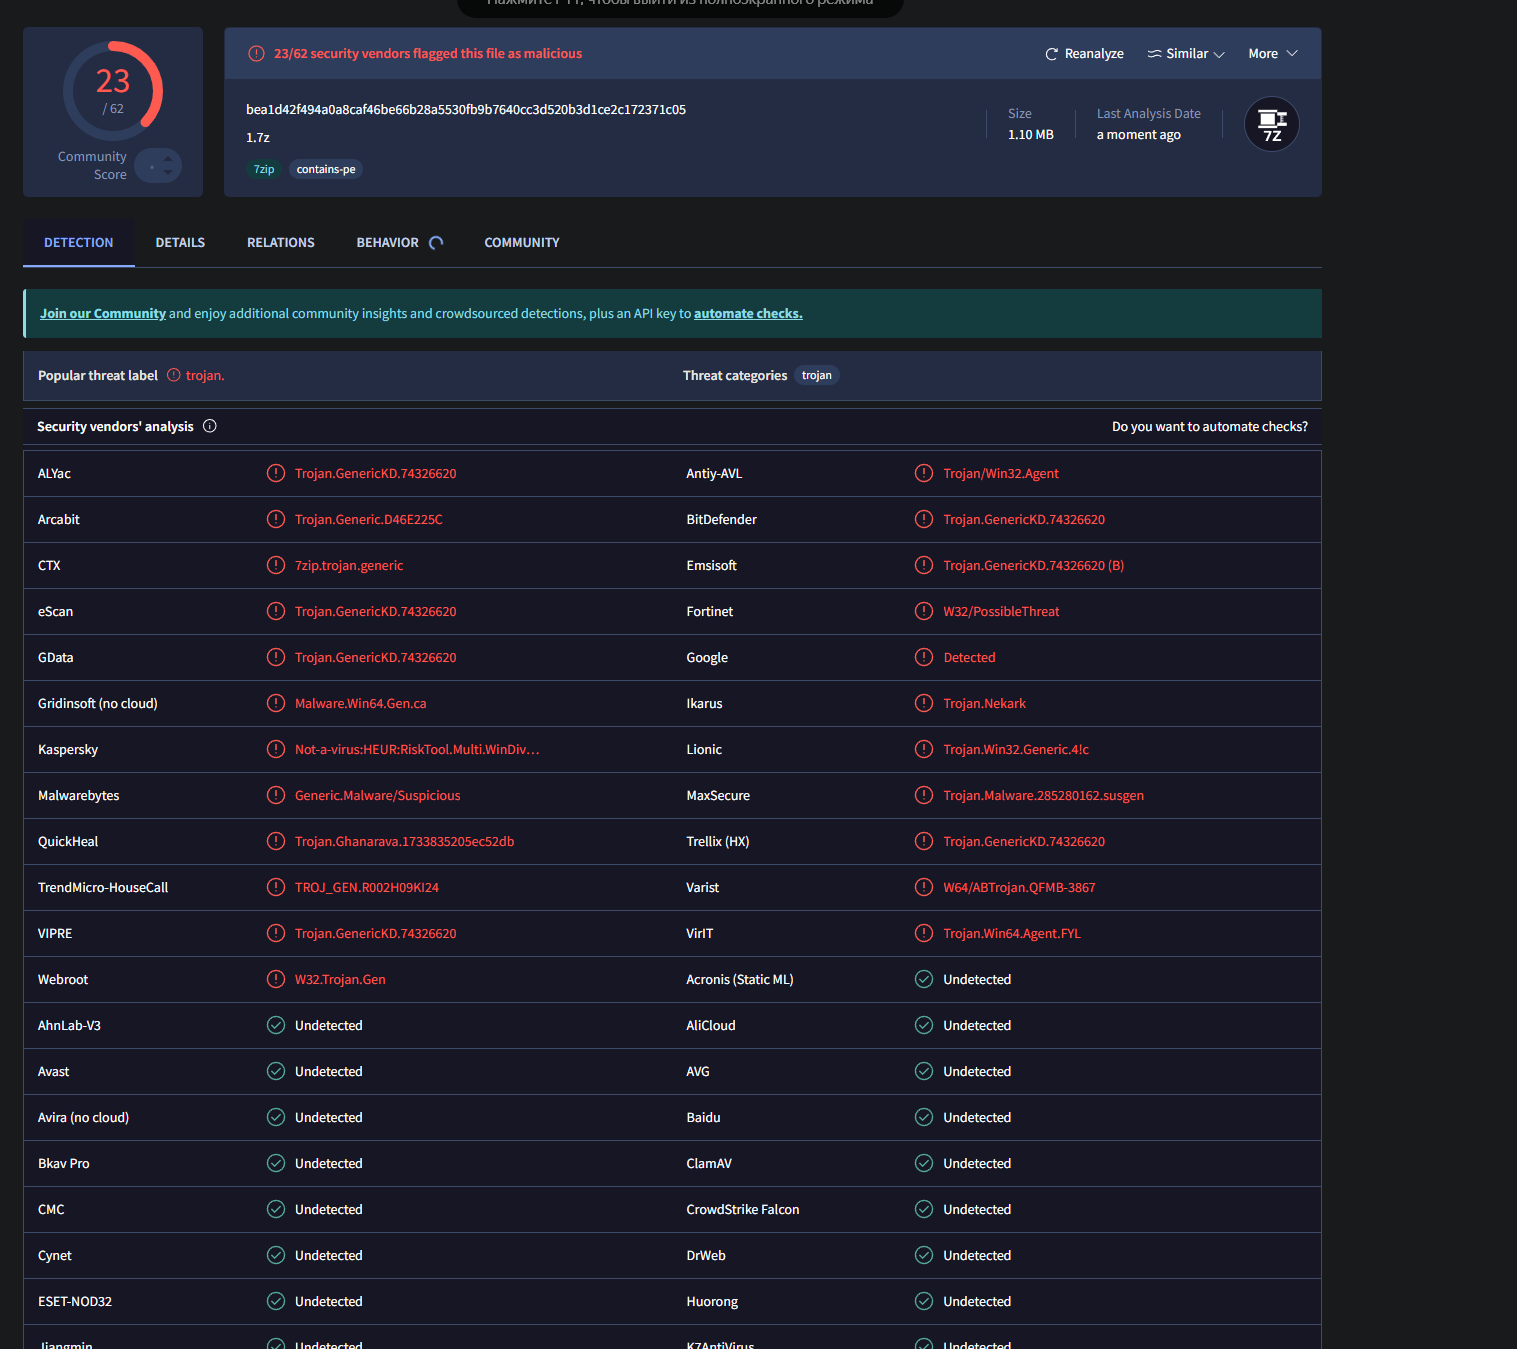Select Gridinsoft Malware.Win64.Gen.ca result
1517x1349 pixels.
(360, 704)
